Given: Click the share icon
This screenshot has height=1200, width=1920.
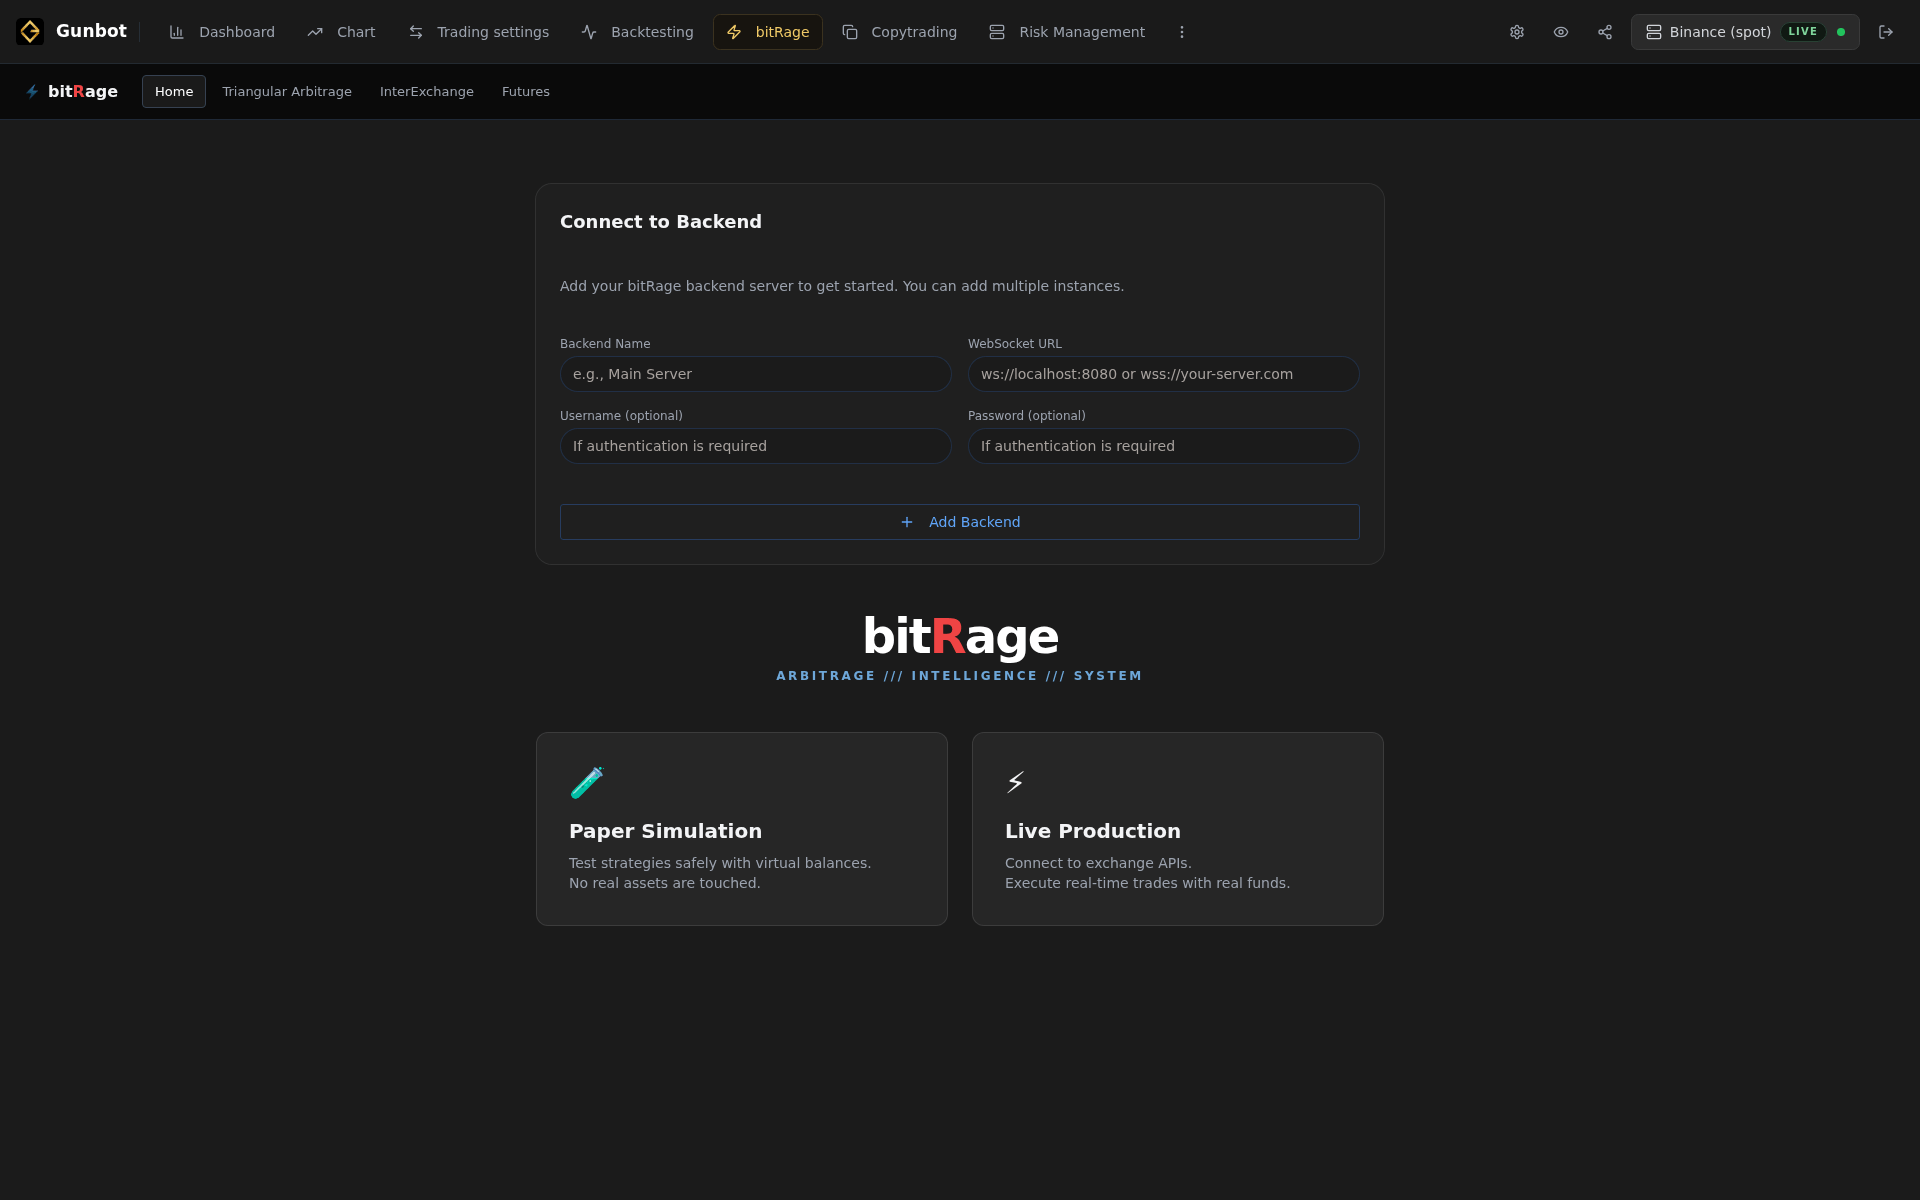Looking at the screenshot, I should [1605, 32].
